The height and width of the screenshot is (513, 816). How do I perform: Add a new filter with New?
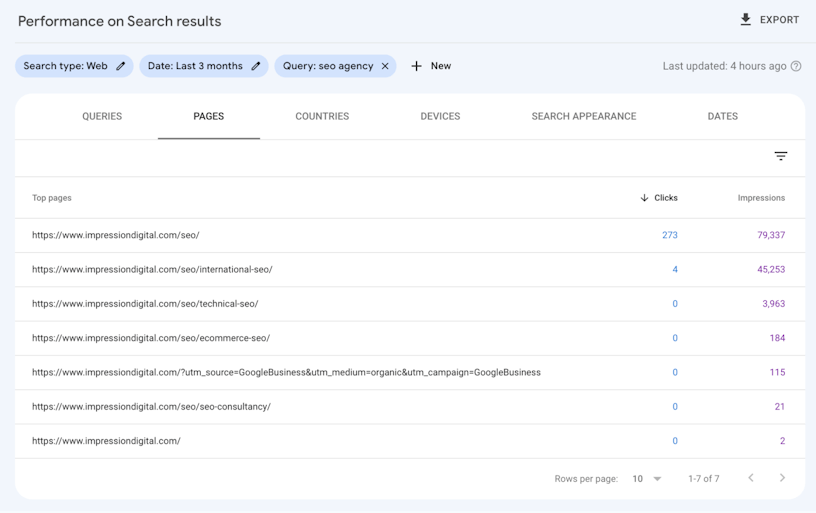point(431,66)
